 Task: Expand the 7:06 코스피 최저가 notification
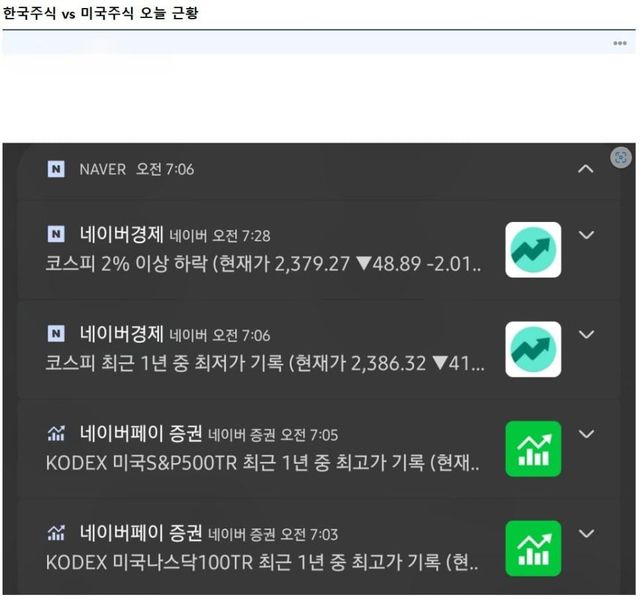[587, 334]
